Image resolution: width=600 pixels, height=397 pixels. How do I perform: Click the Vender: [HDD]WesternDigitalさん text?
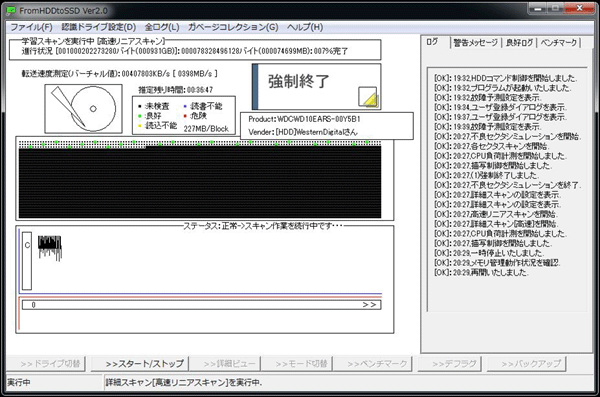(303, 132)
